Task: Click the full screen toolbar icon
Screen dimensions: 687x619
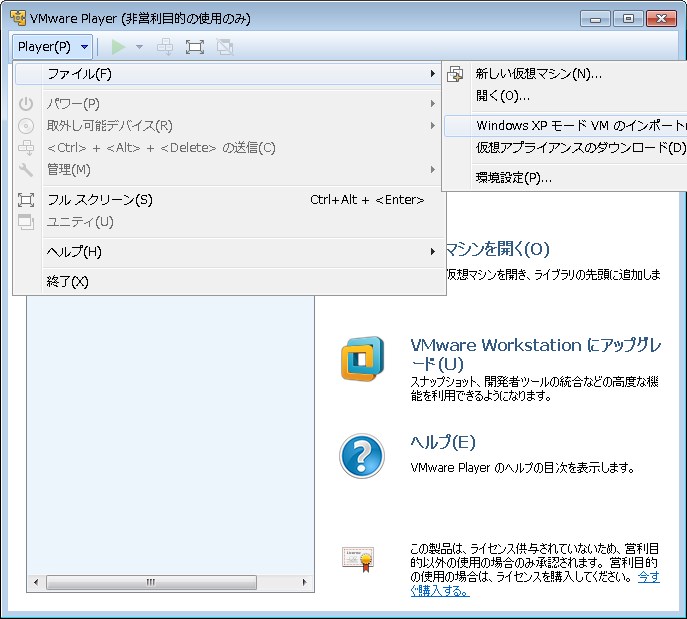Action: [x=195, y=46]
